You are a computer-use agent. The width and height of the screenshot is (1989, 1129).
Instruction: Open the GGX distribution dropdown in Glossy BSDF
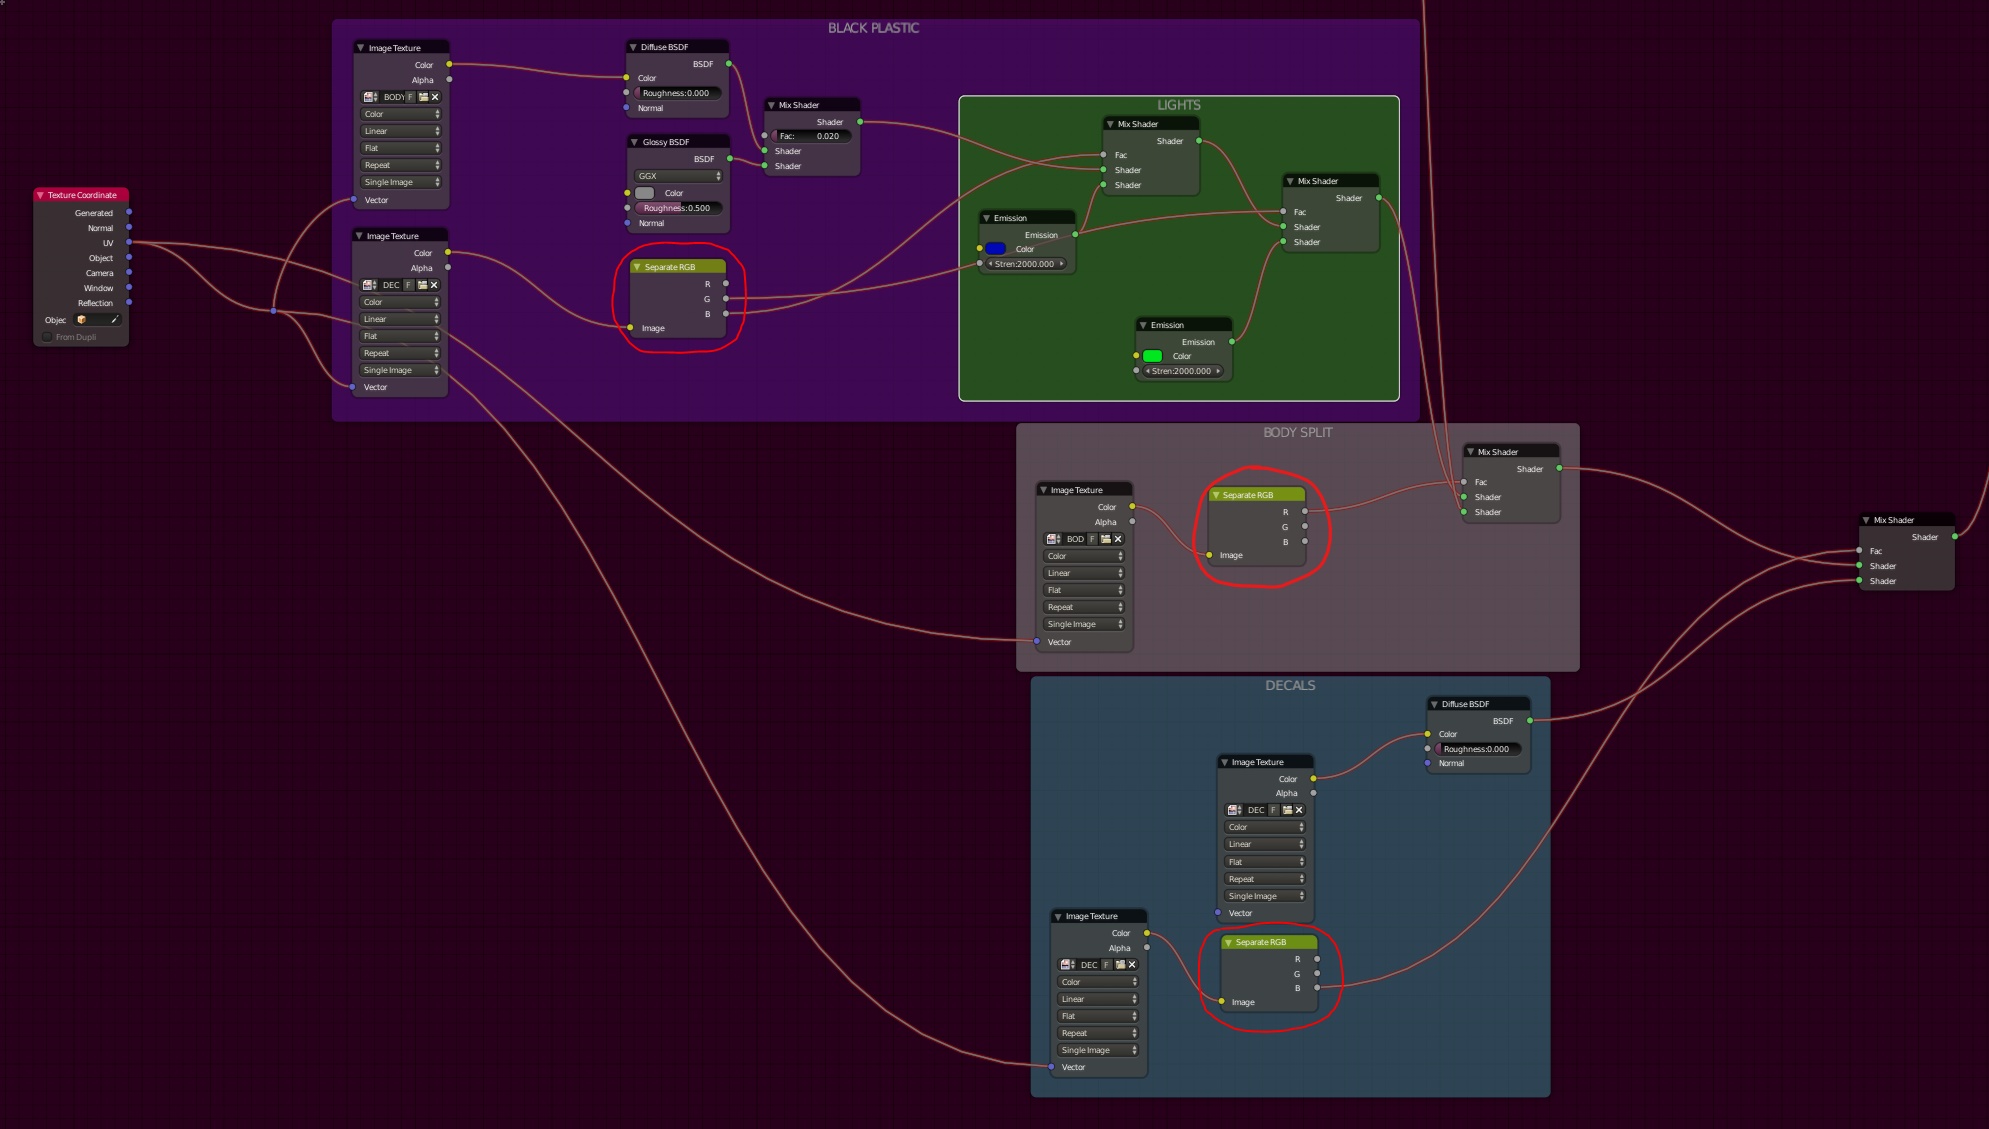tap(678, 176)
